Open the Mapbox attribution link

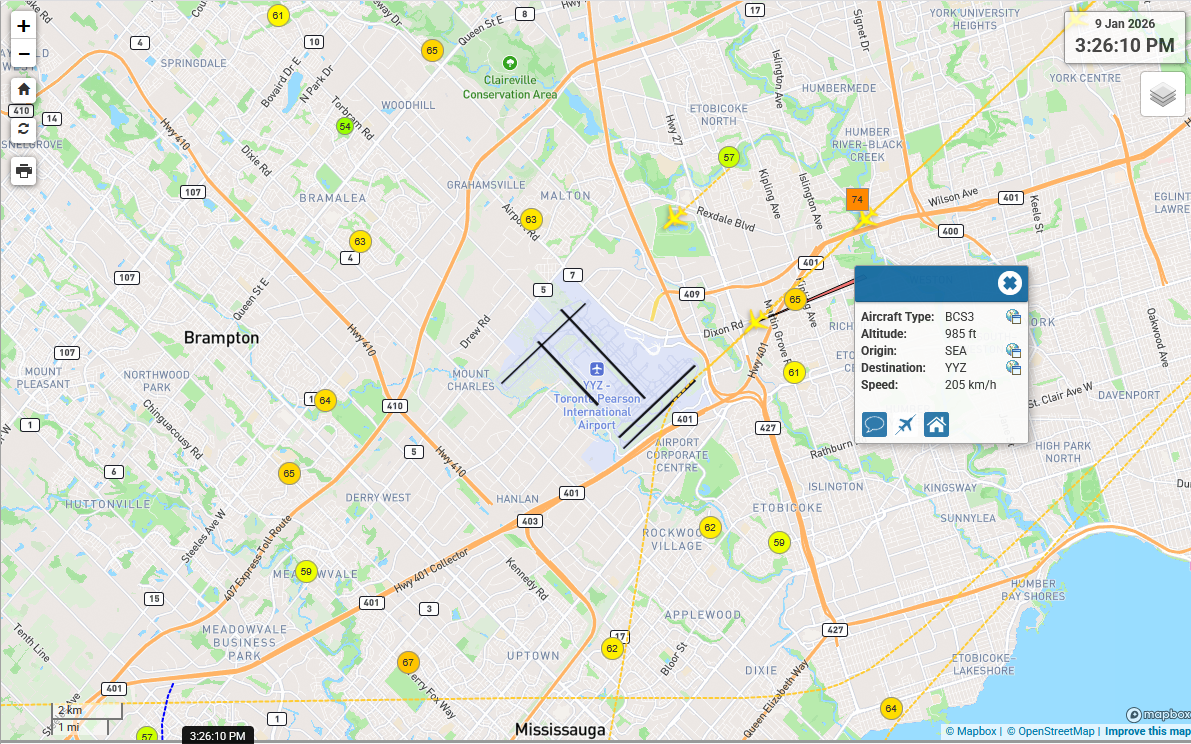971,732
